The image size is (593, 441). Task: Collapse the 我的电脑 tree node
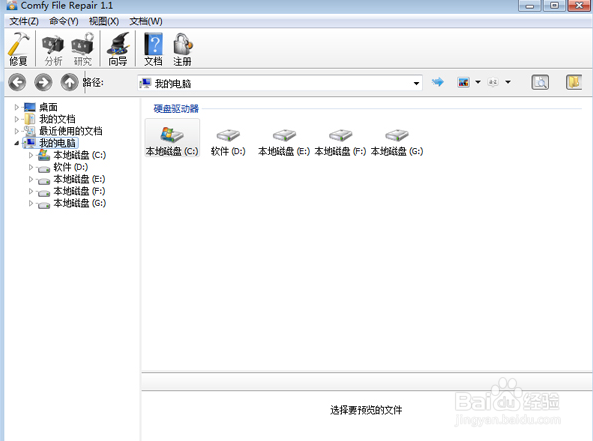coord(17,143)
